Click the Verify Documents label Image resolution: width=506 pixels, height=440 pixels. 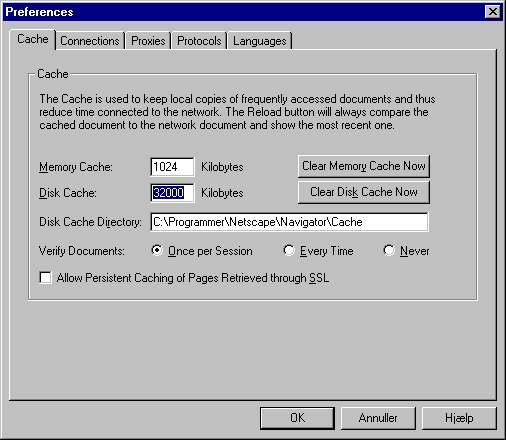pyautogui.click(x=82, y=251)
